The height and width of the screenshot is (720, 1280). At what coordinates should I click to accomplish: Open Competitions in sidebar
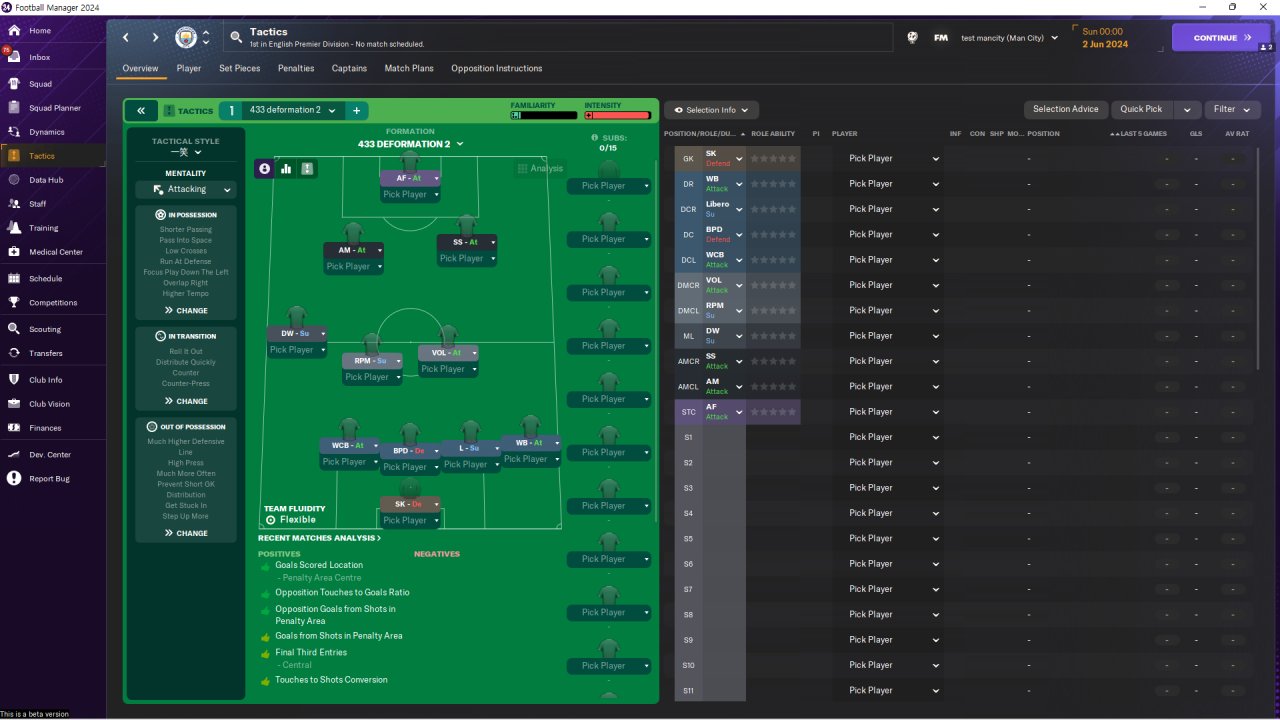click(x=52, y=303)
